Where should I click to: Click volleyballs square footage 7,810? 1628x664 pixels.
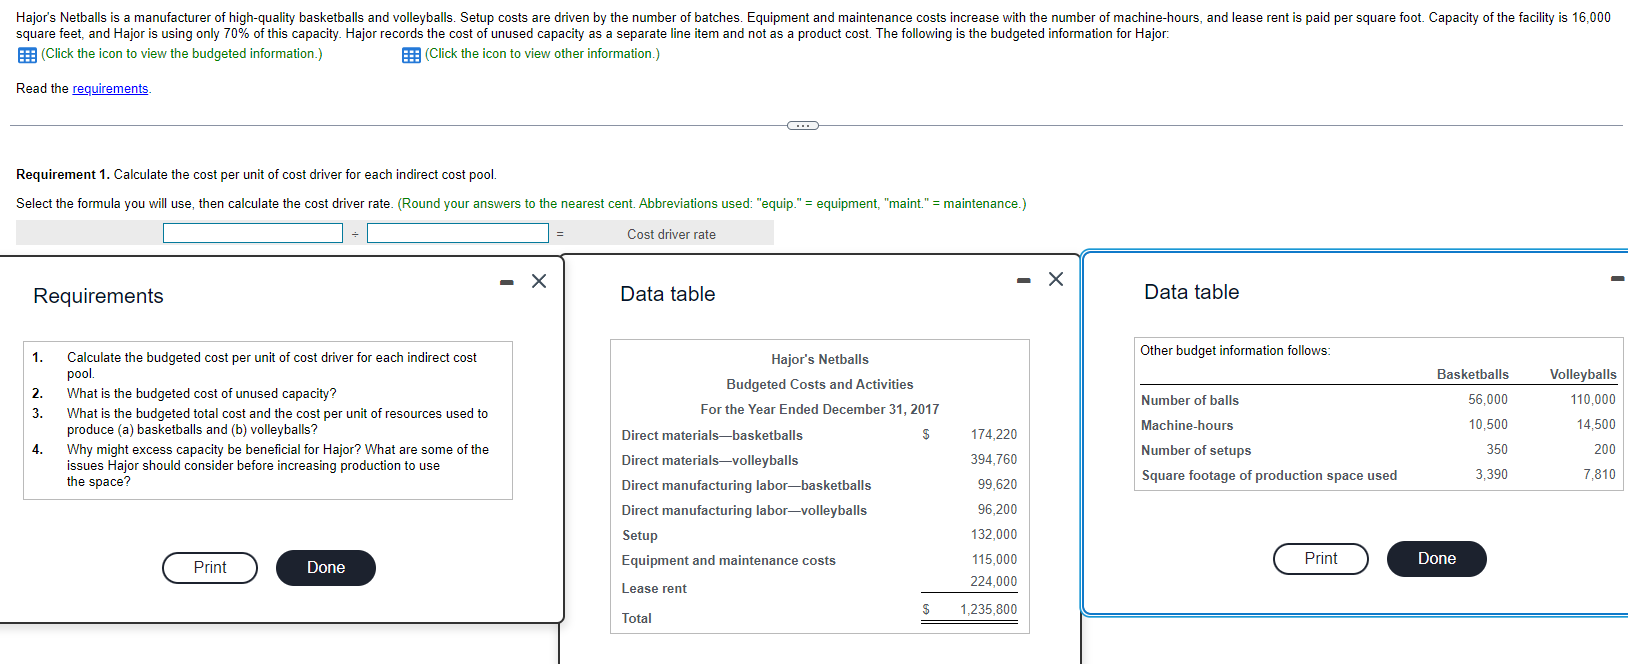point(1599,475)
